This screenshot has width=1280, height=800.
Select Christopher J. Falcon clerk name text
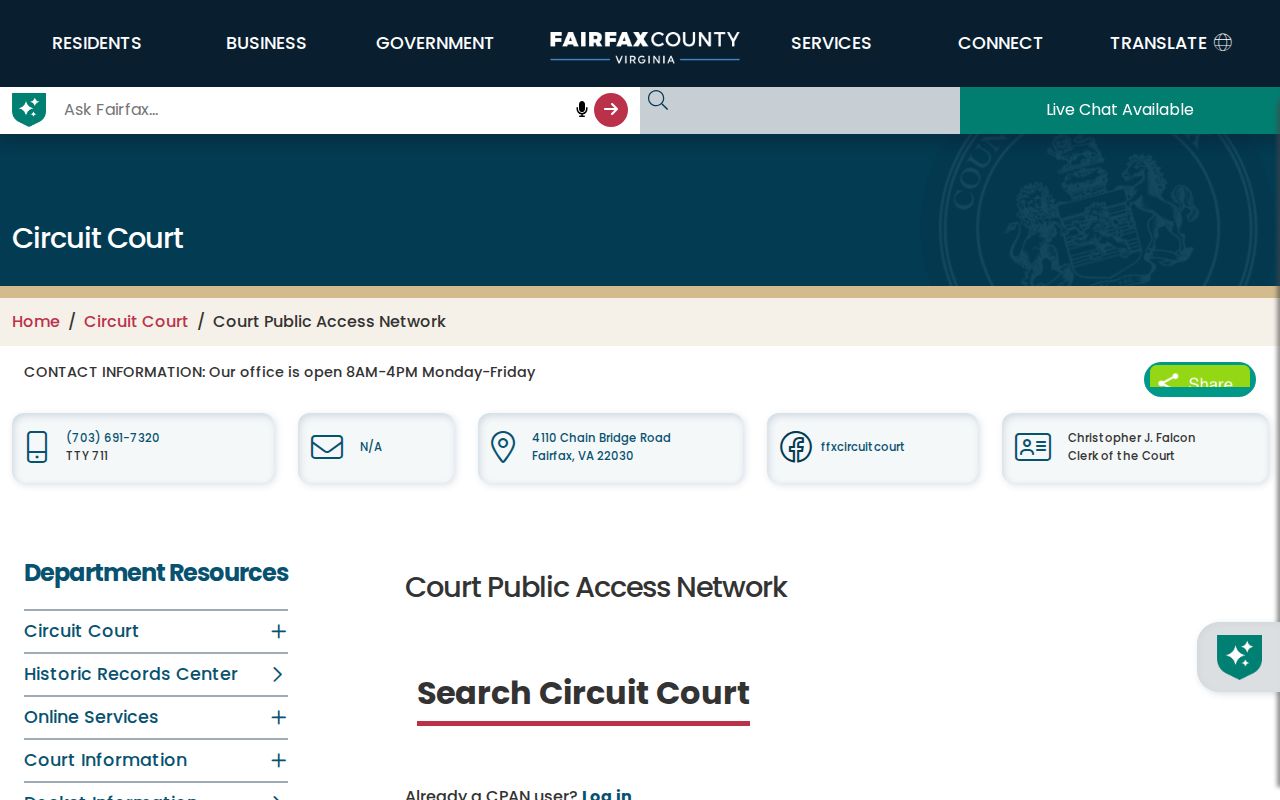click(1131, 438)
